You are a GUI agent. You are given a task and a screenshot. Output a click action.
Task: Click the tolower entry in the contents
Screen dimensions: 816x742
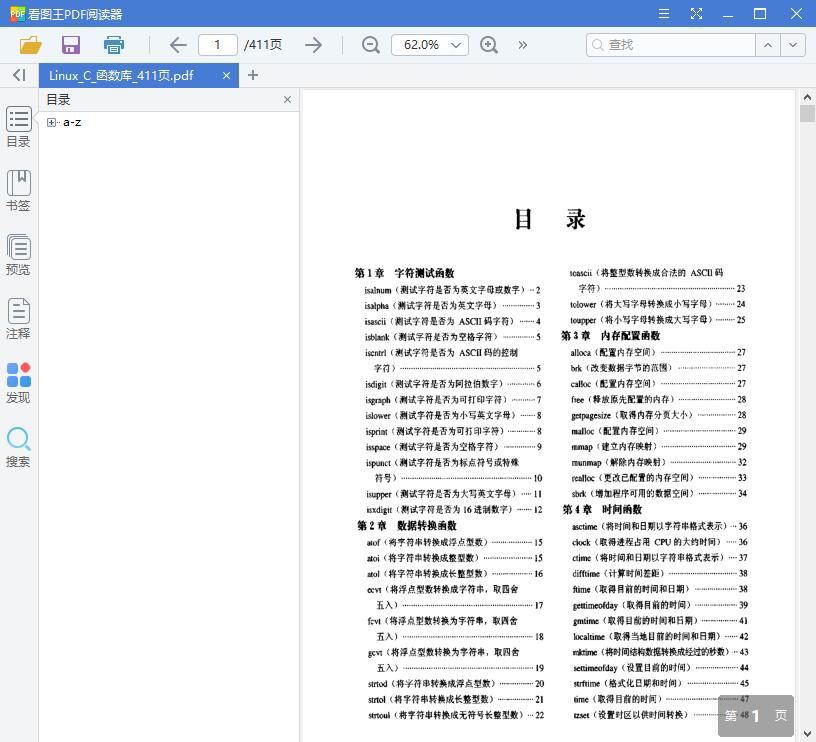coord(658,304)
